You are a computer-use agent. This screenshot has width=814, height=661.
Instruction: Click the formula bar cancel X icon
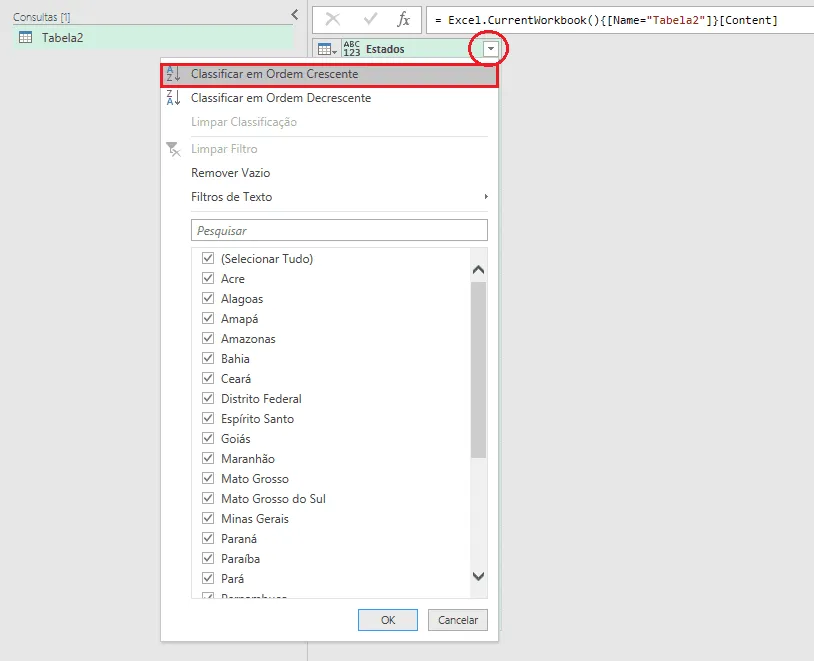[332, 20]
